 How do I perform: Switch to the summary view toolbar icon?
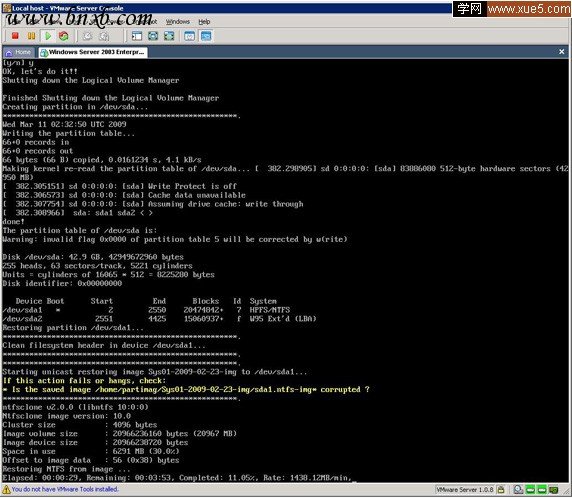tap(189, 36)
